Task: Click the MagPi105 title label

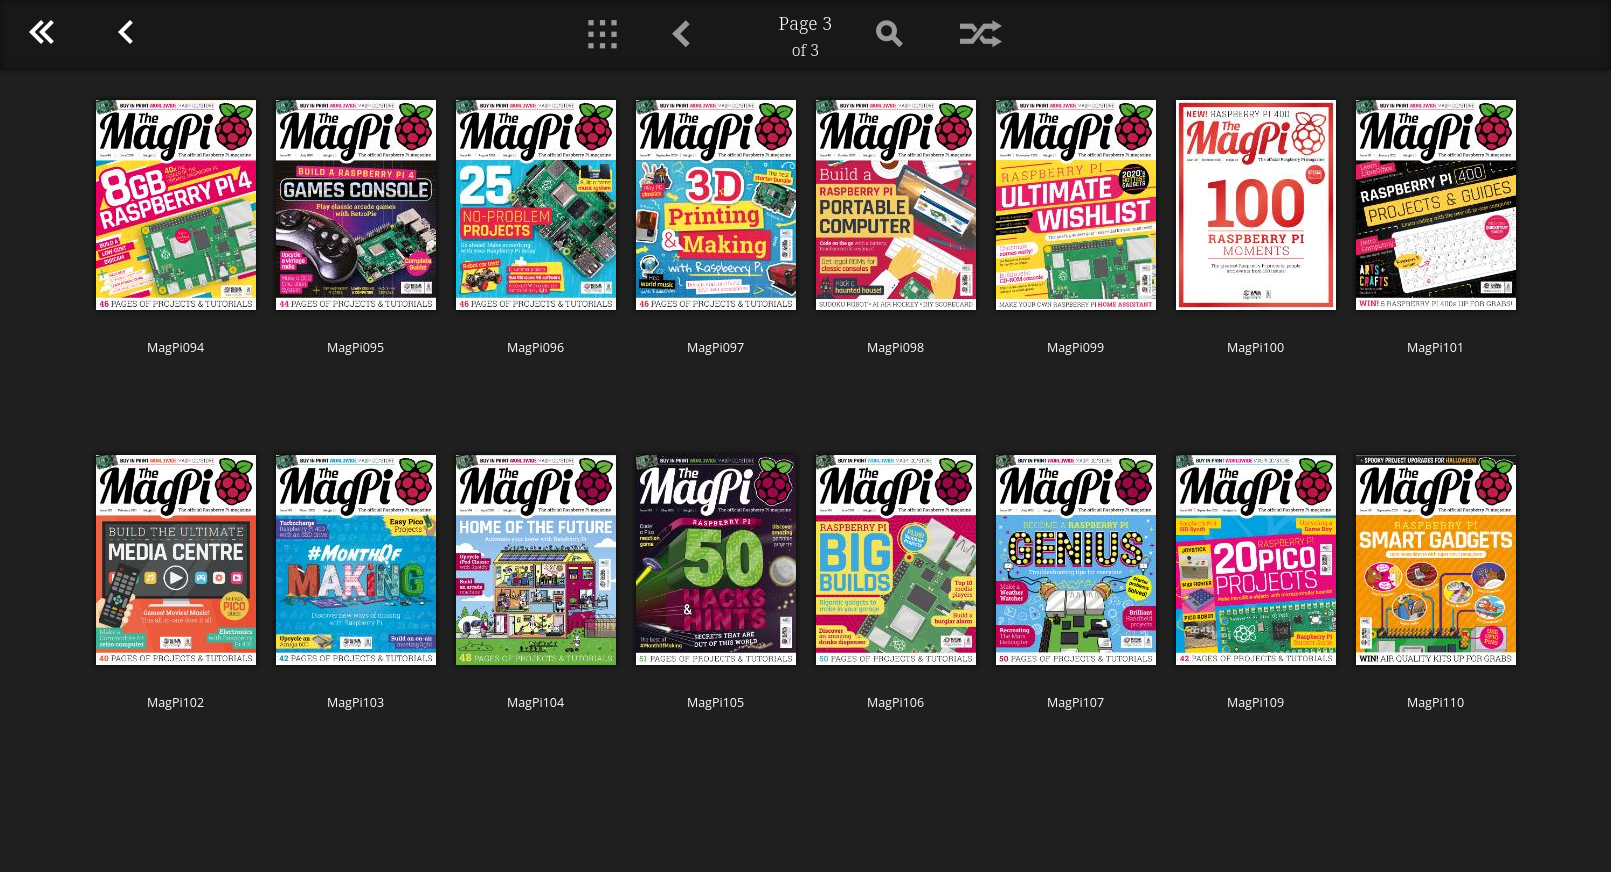Action: coord(716,703)
